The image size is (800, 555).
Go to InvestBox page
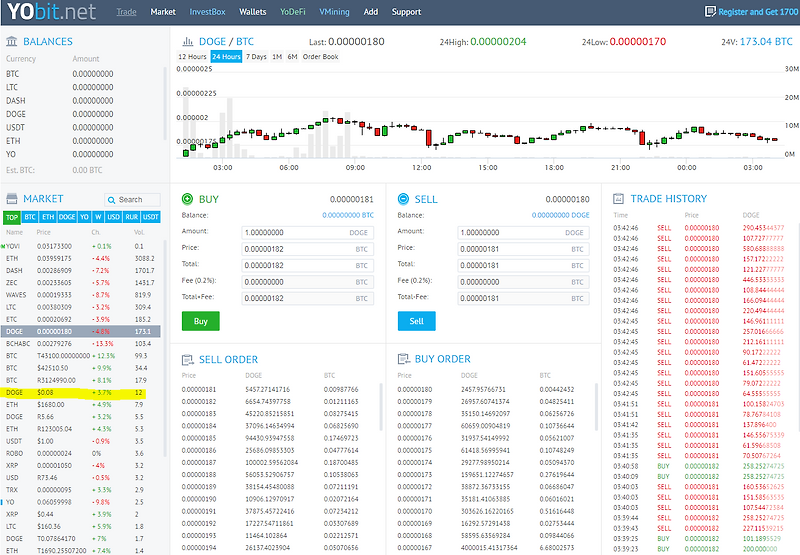(207, 11)
